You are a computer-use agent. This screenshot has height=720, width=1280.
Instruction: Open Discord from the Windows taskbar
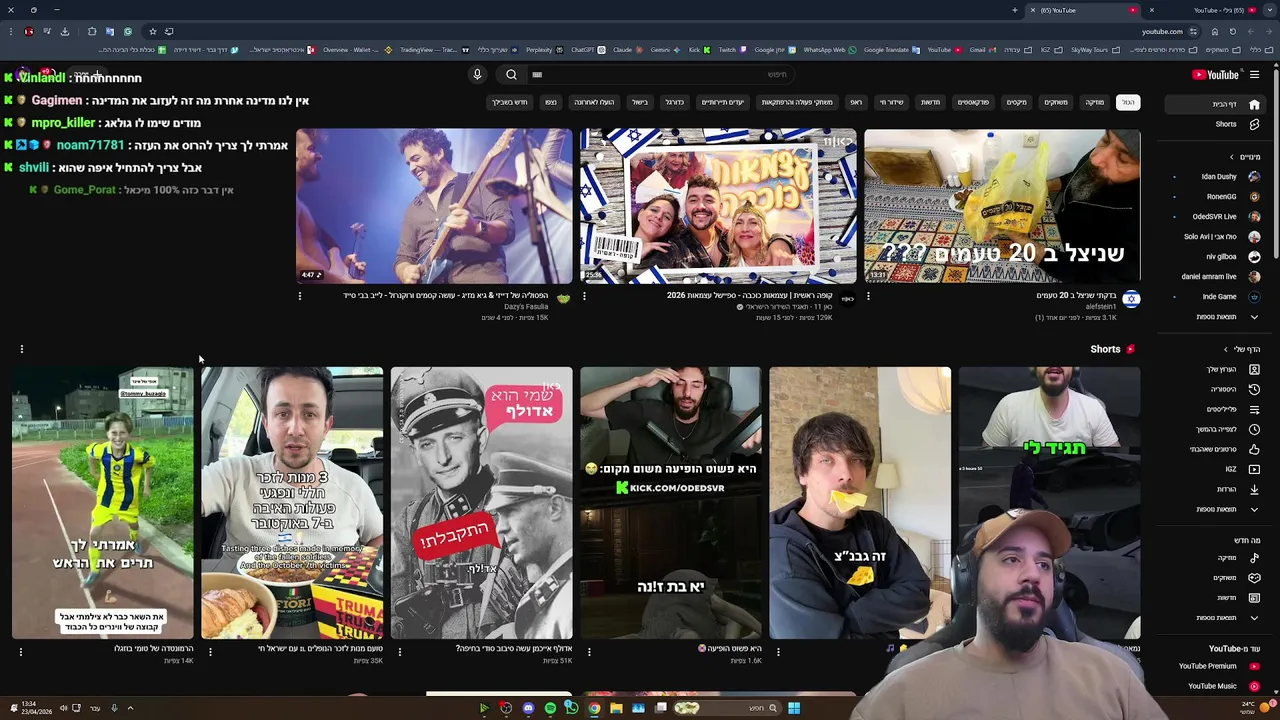(528, 708)
